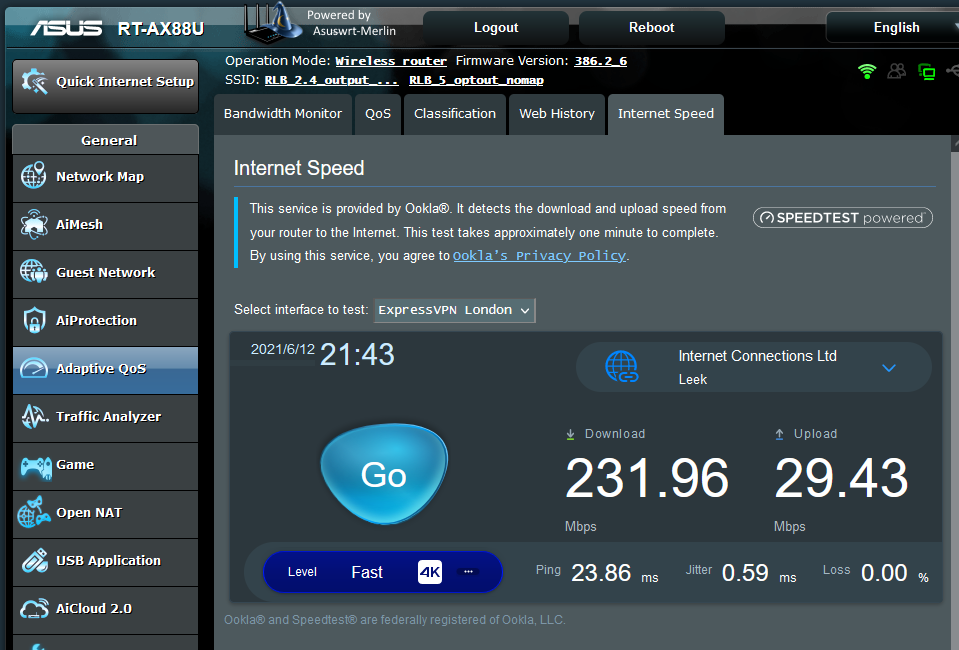Click the Wireless router operation mode link
Screen dimensions: 959x650
point(391,61)
